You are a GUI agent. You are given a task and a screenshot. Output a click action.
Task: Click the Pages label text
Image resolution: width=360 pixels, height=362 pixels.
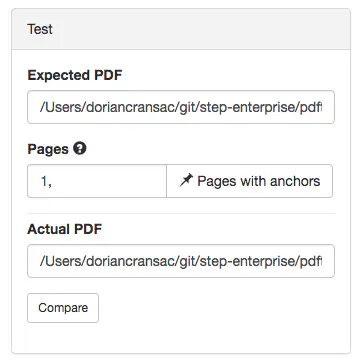tap(48, 149)
